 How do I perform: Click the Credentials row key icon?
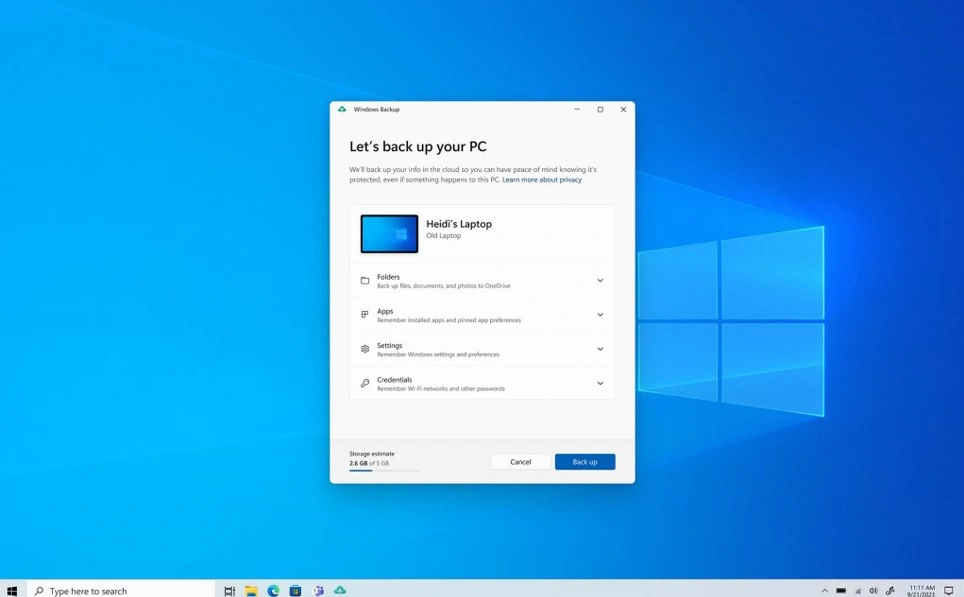pos(365,383)
